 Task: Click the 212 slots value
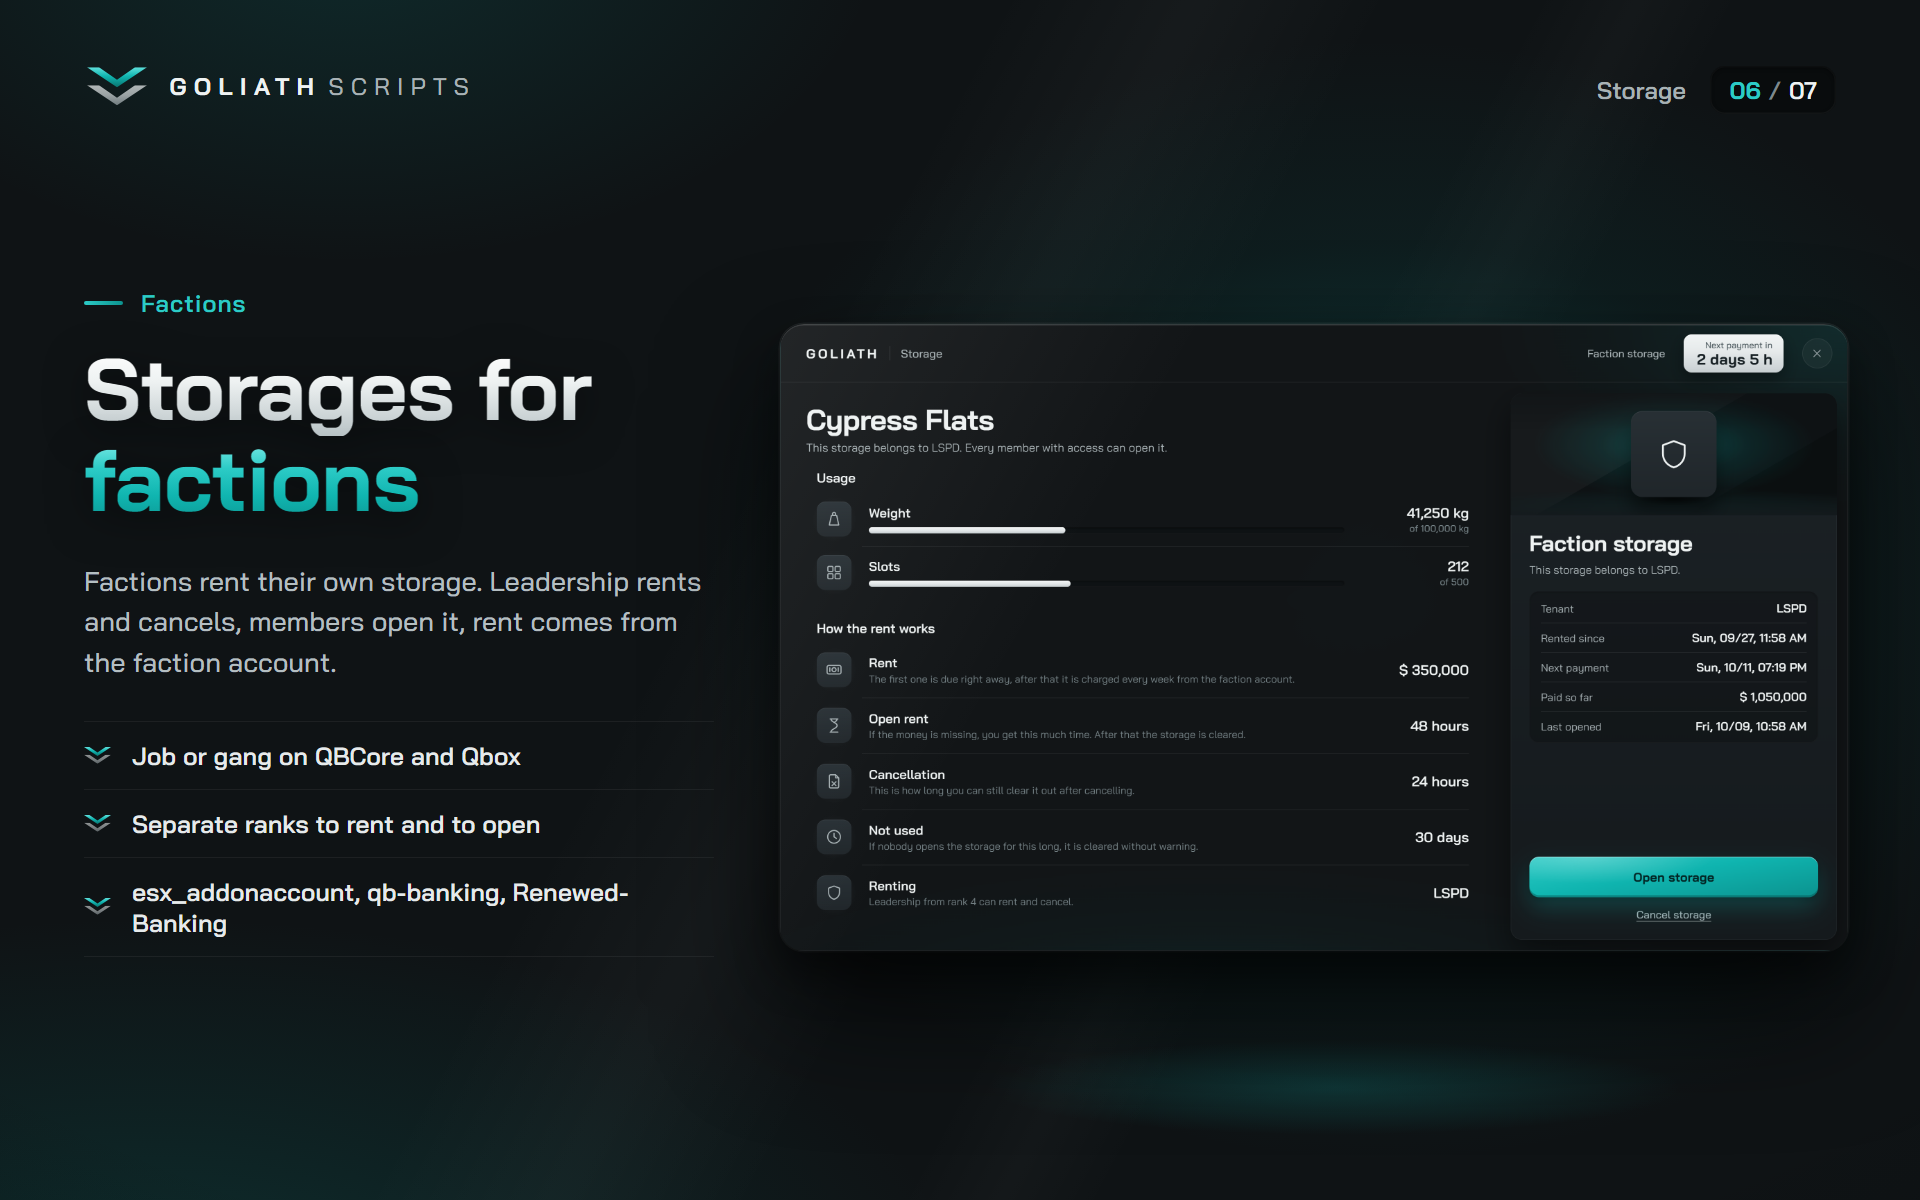pos(1458,566)
